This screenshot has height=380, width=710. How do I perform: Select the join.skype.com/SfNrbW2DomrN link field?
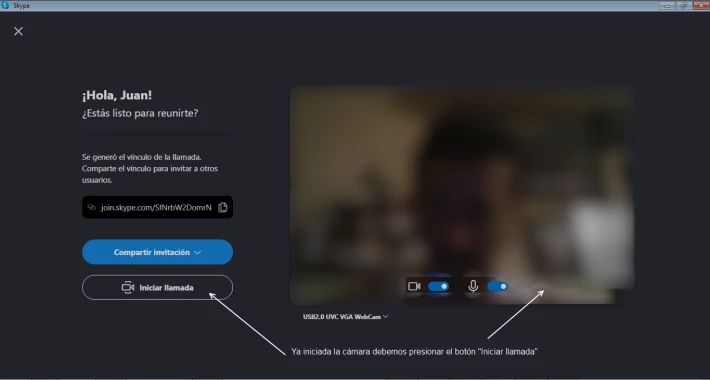click(x=157, y=207)
